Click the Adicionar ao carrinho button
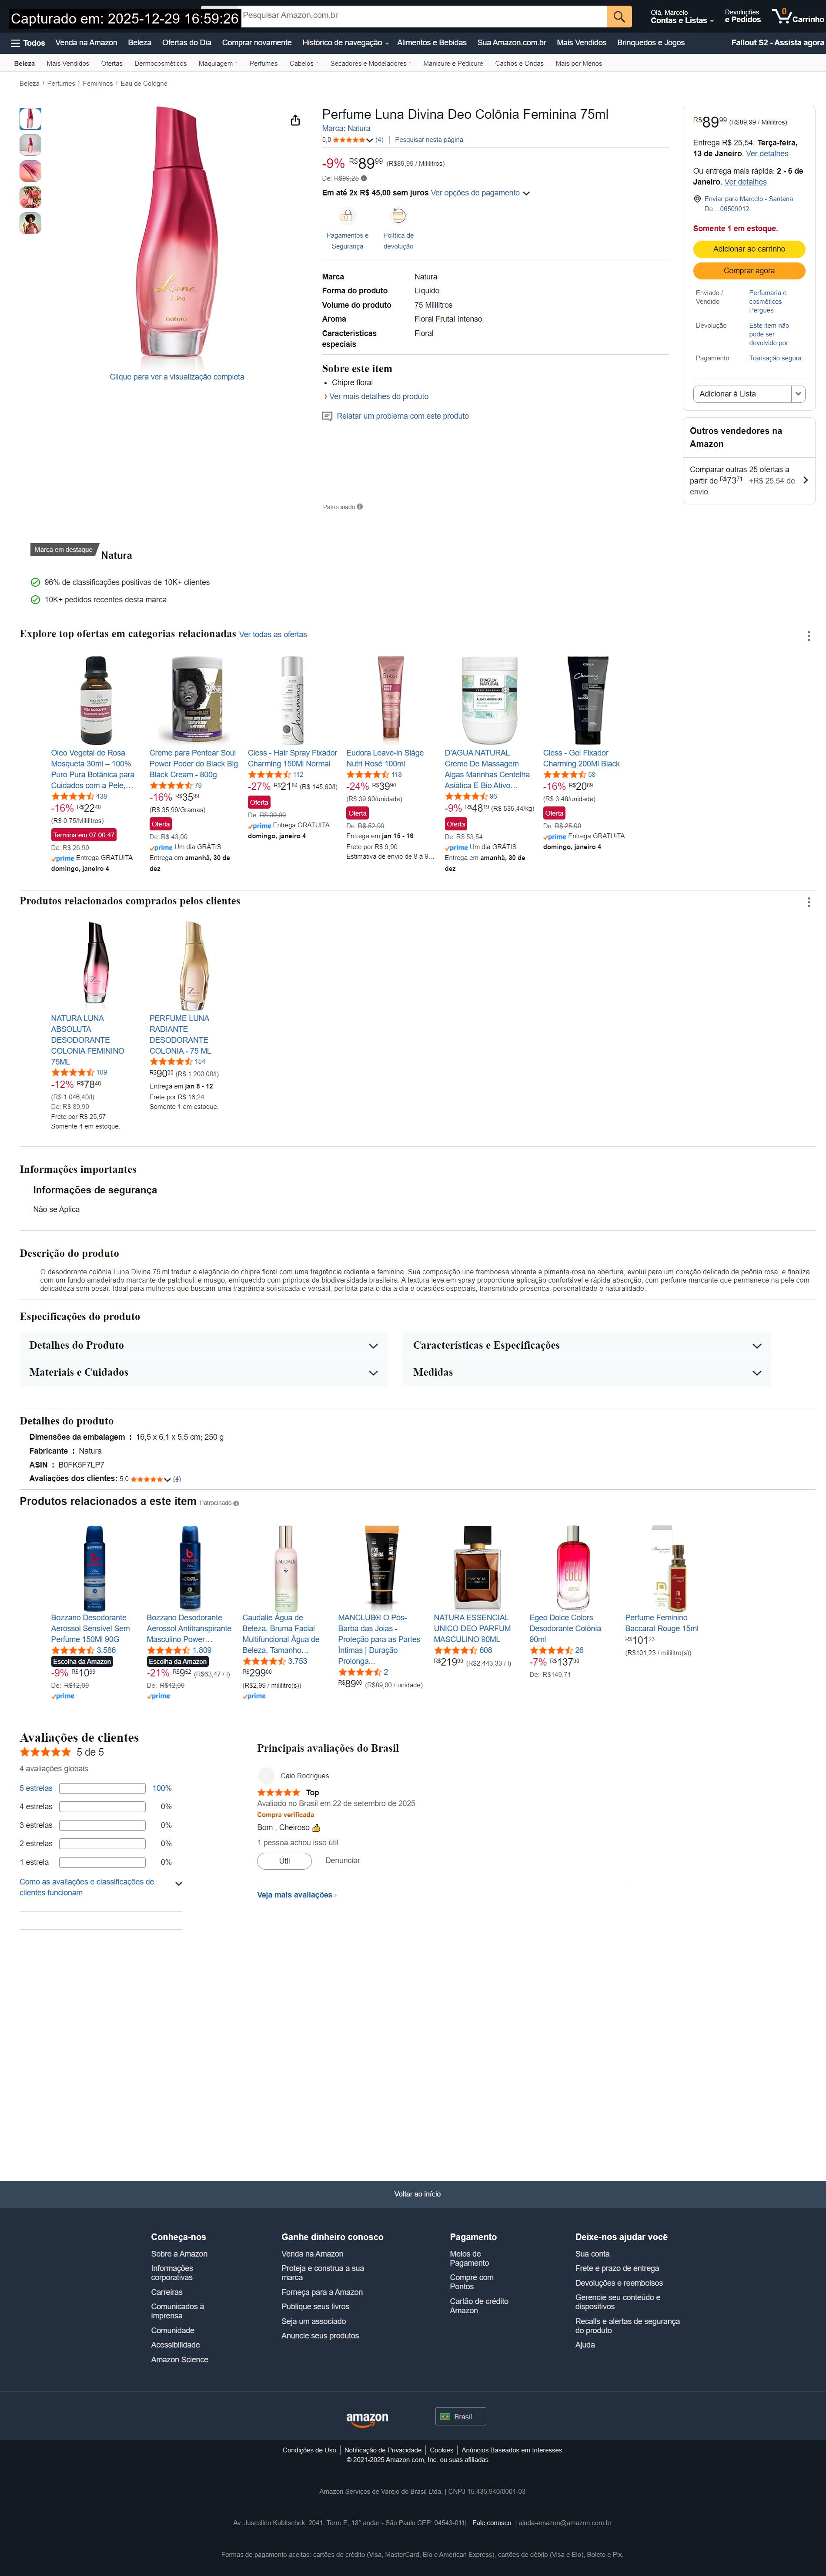826x2576 pixels. point(749,249)
